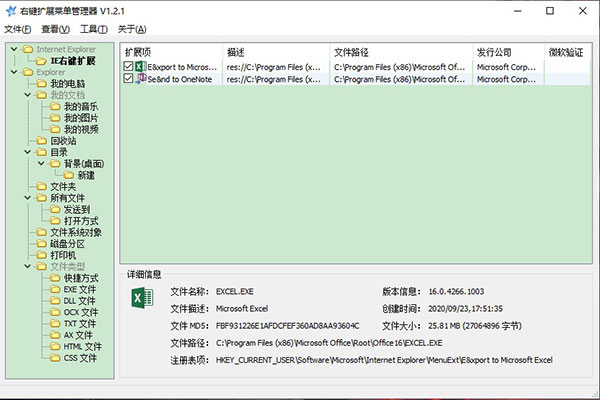
Task: Click the EXCEL.EXE file name value
Action: (235, 292)
